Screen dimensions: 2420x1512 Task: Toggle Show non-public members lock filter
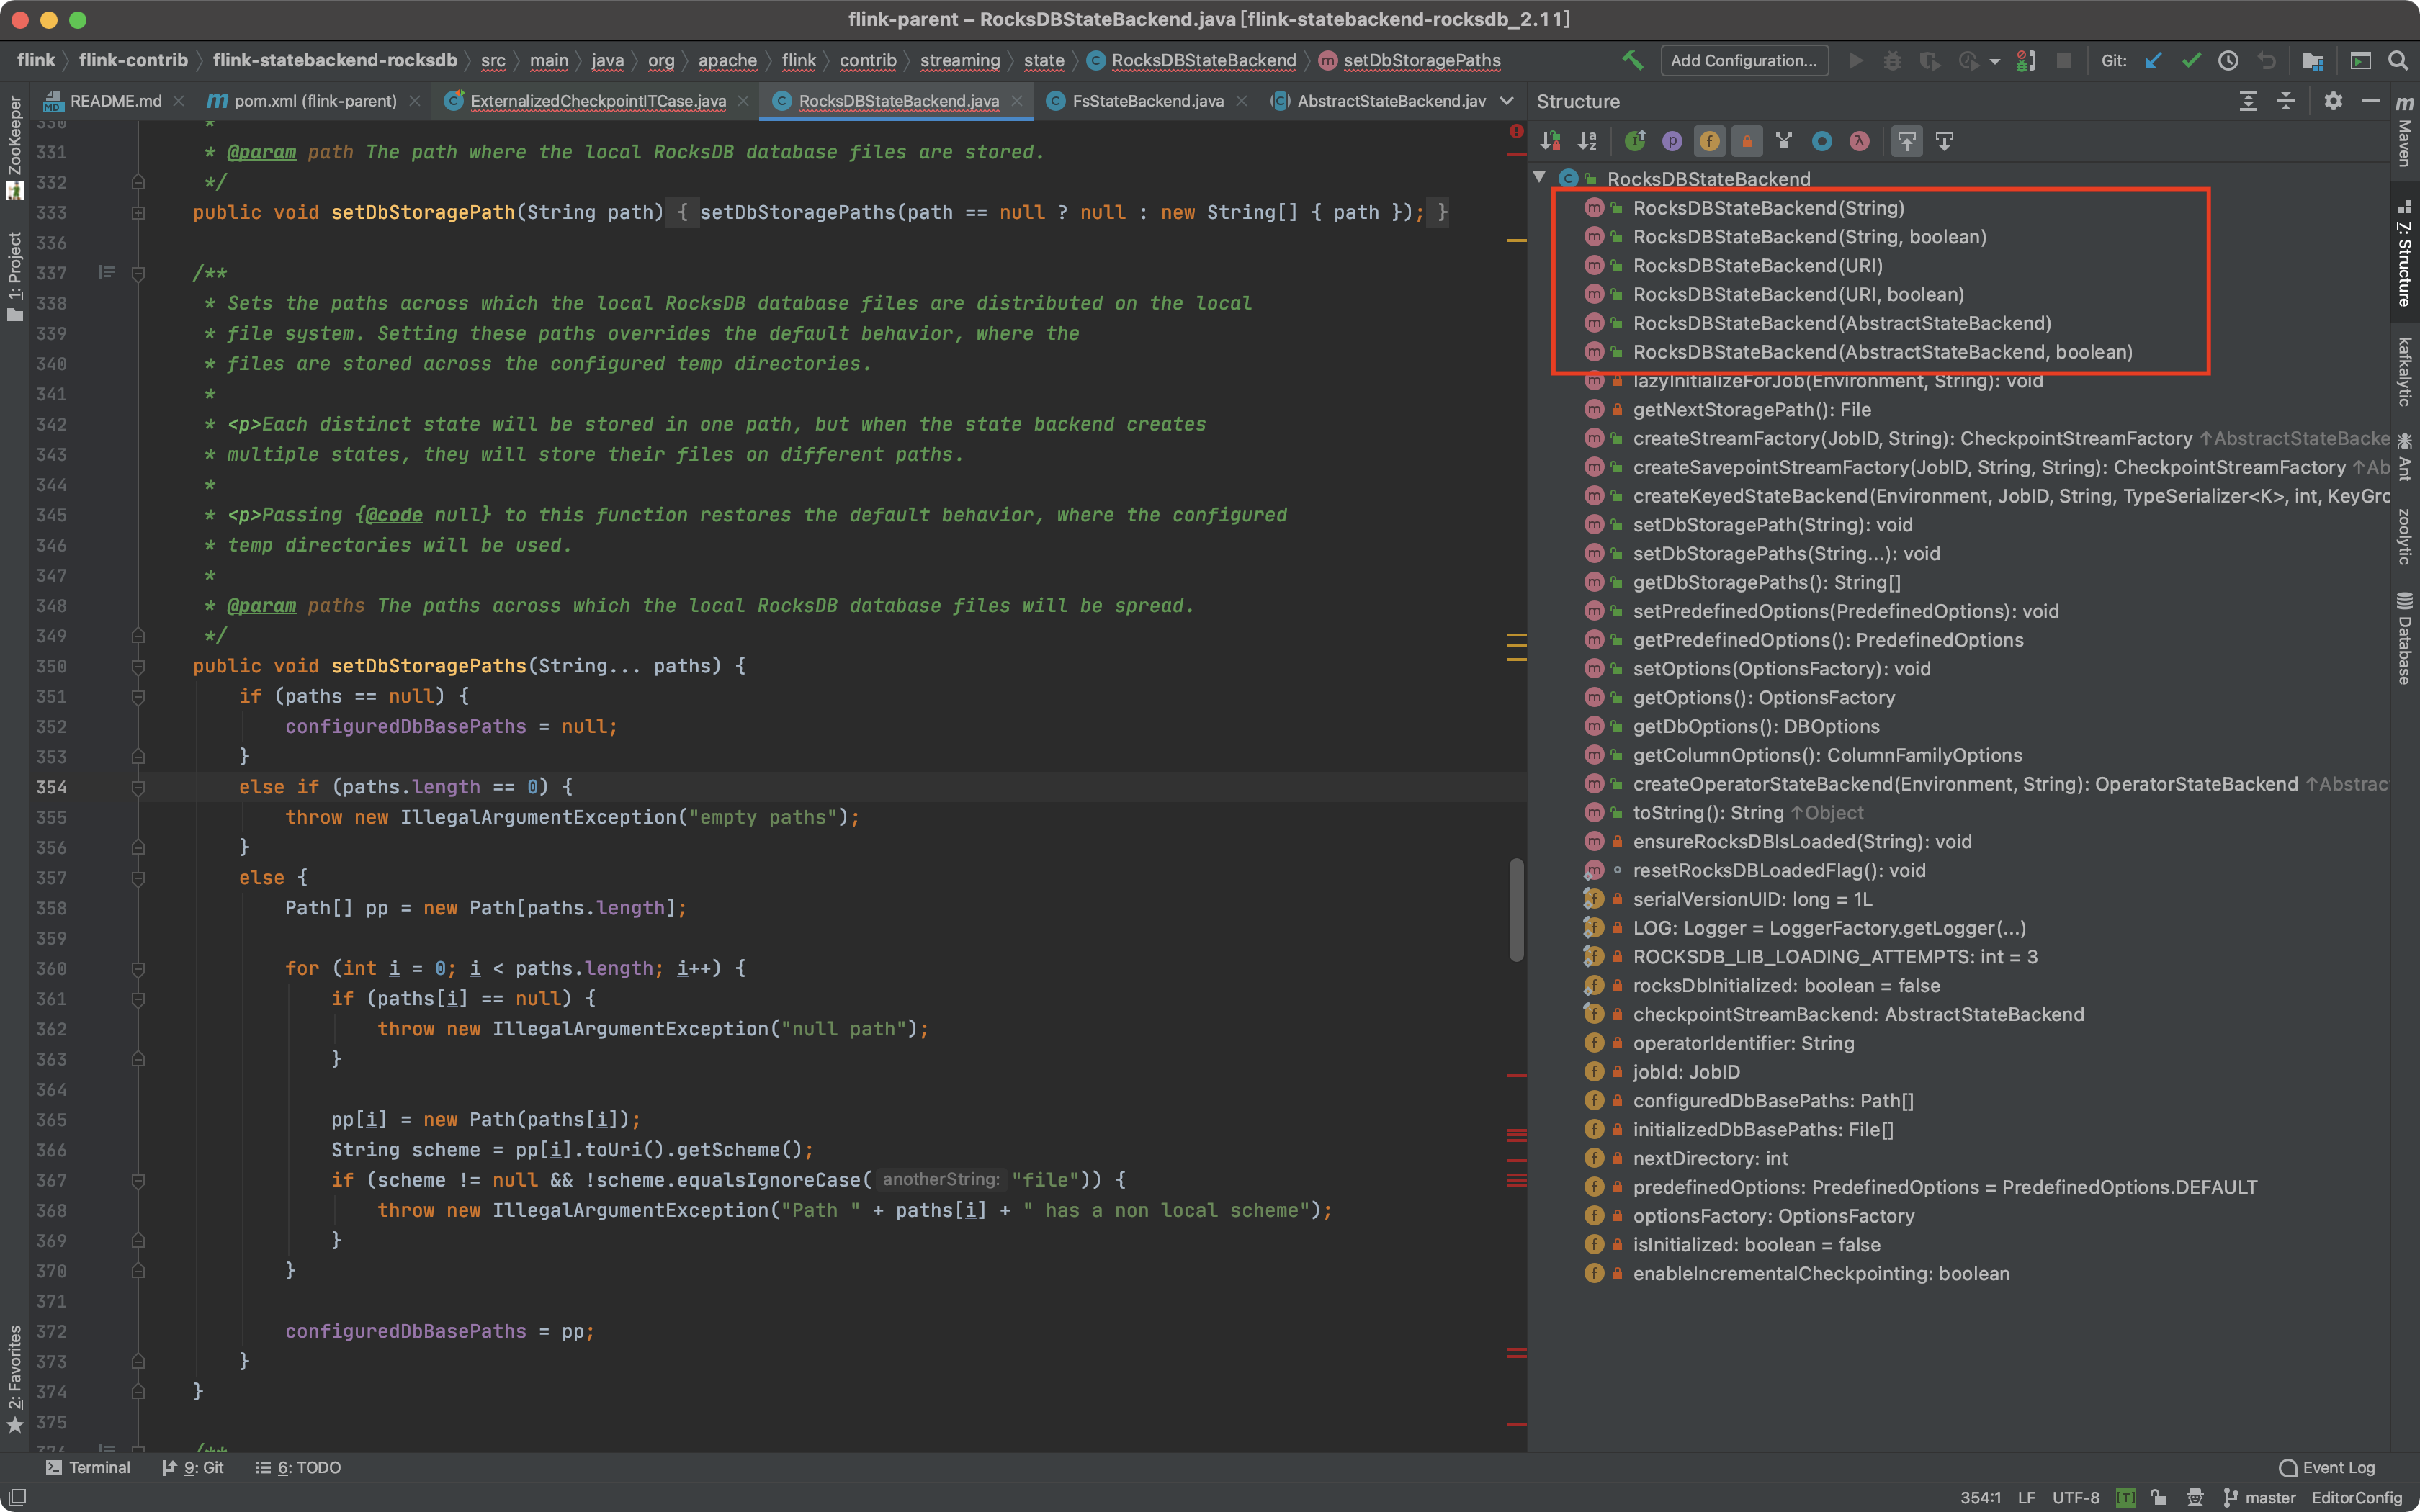coord(1746,141)
